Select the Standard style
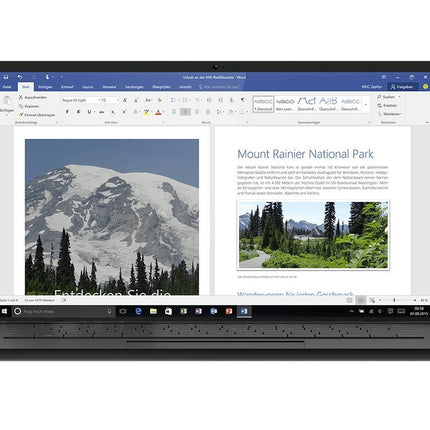The image size is (430, 430). [x=263, y=104]
